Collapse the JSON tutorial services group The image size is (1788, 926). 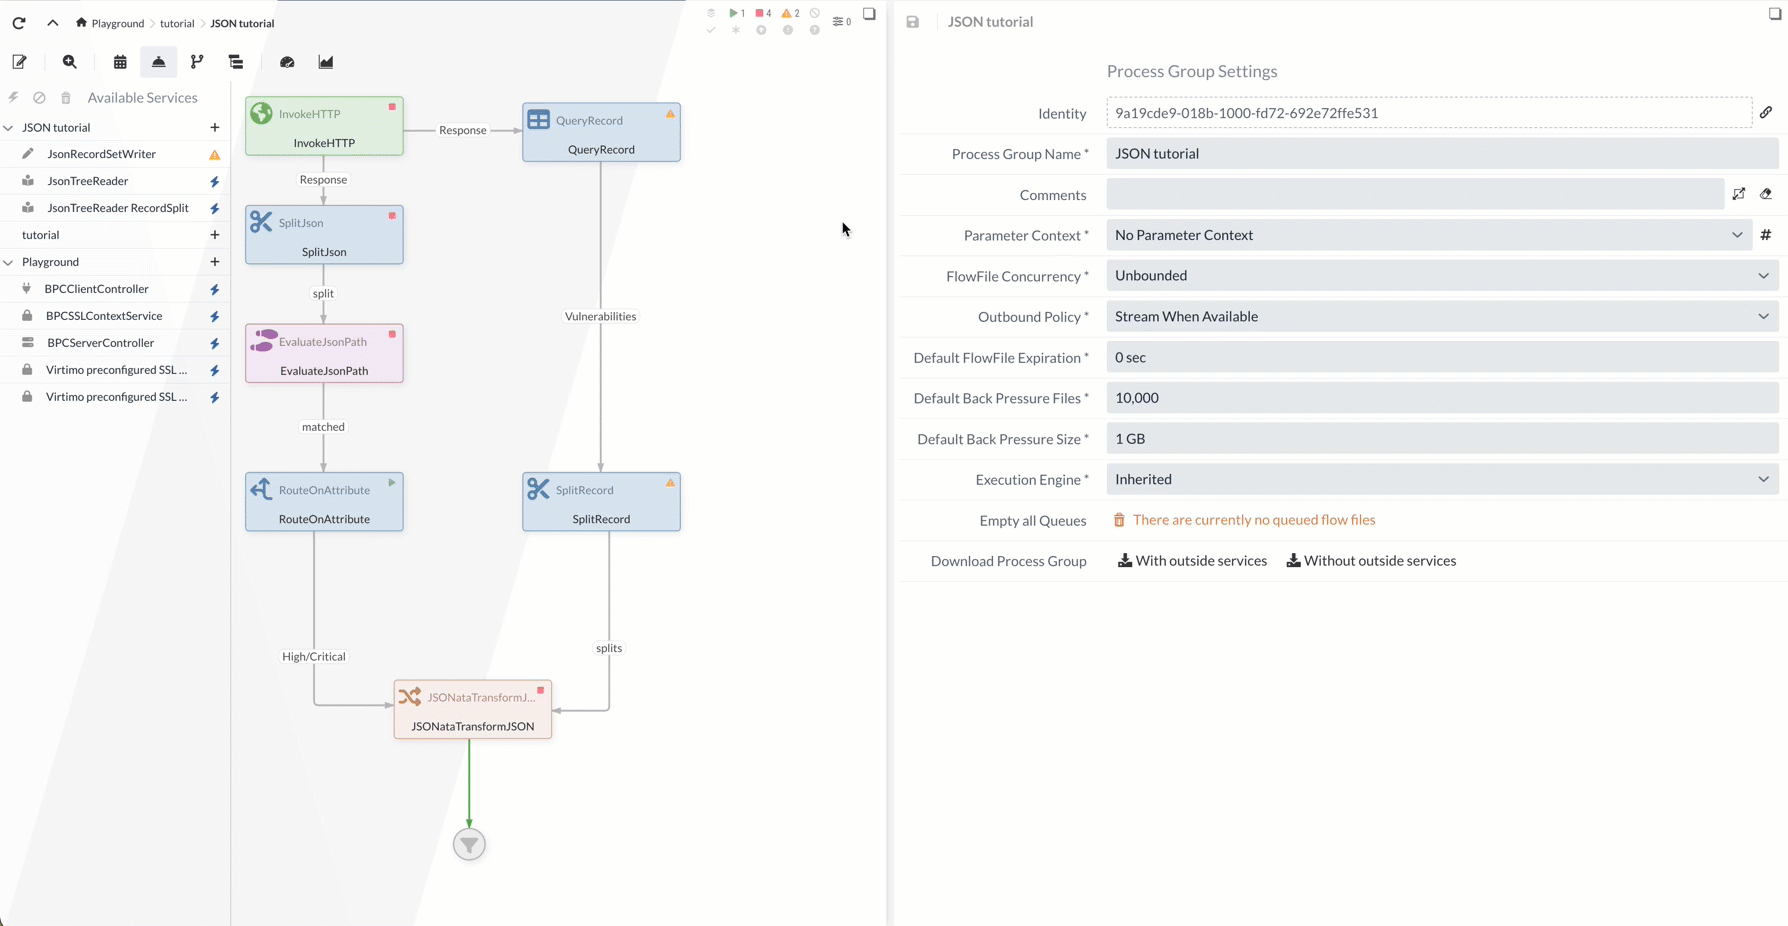(9, 128)
